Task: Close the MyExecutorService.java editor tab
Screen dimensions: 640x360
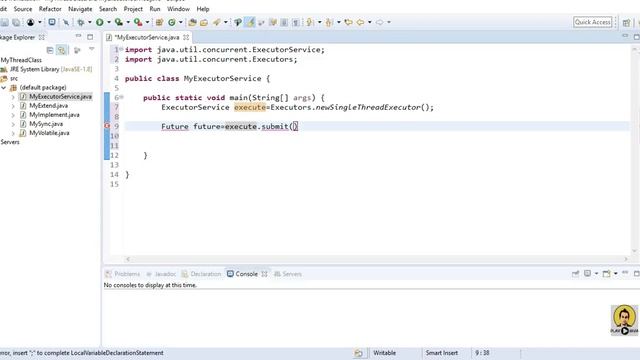Action: [186, 37]
